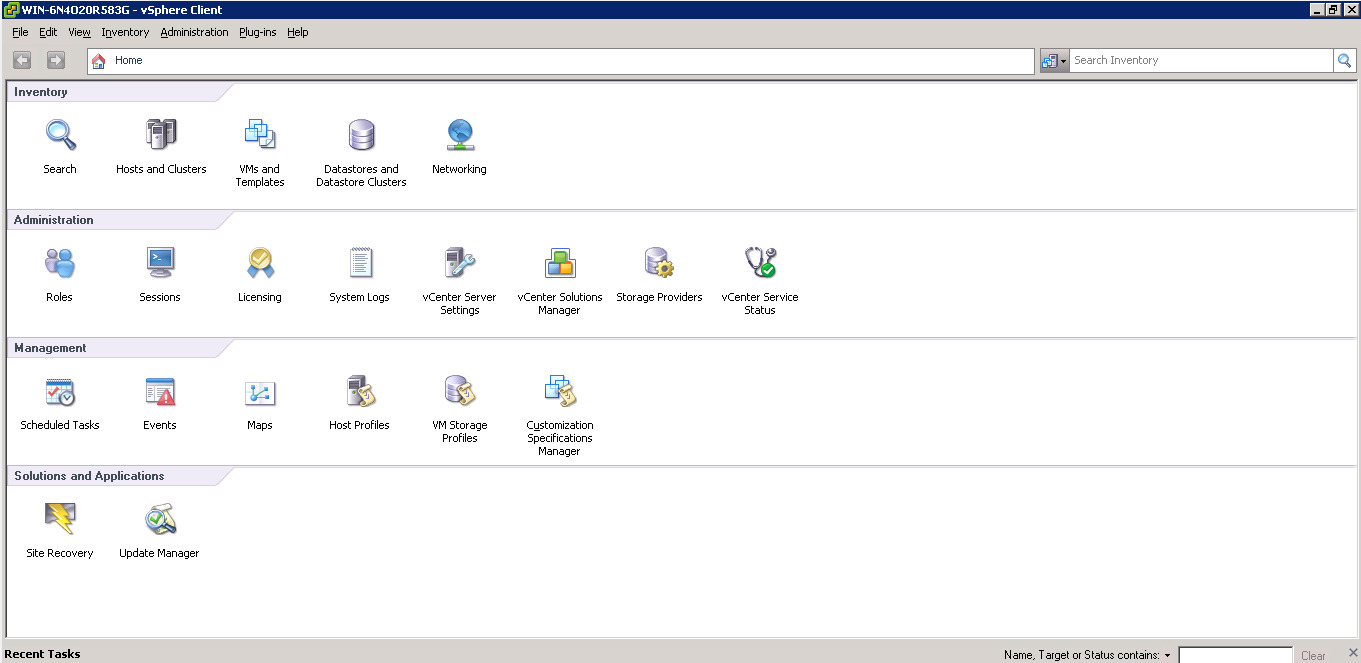Click the Home address bar

coord(561,61)
